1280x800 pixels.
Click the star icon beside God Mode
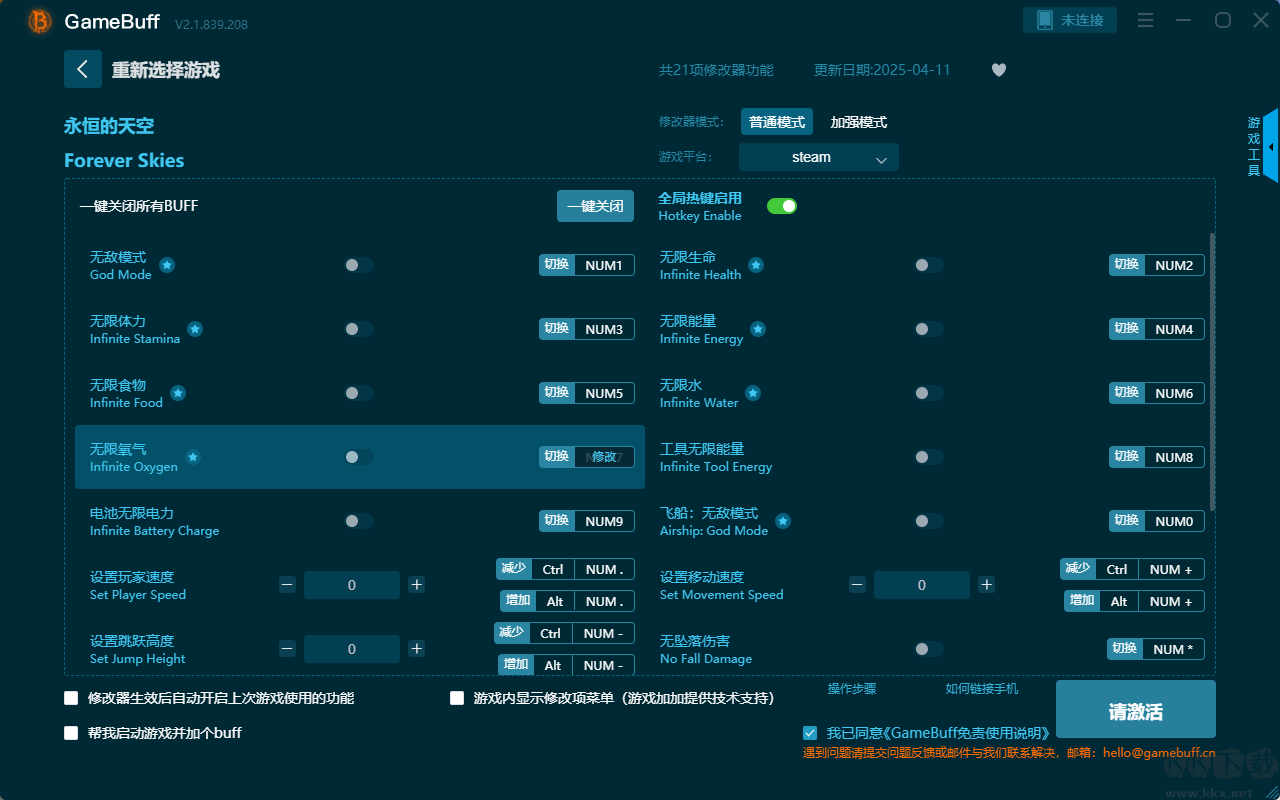(167, 265)
